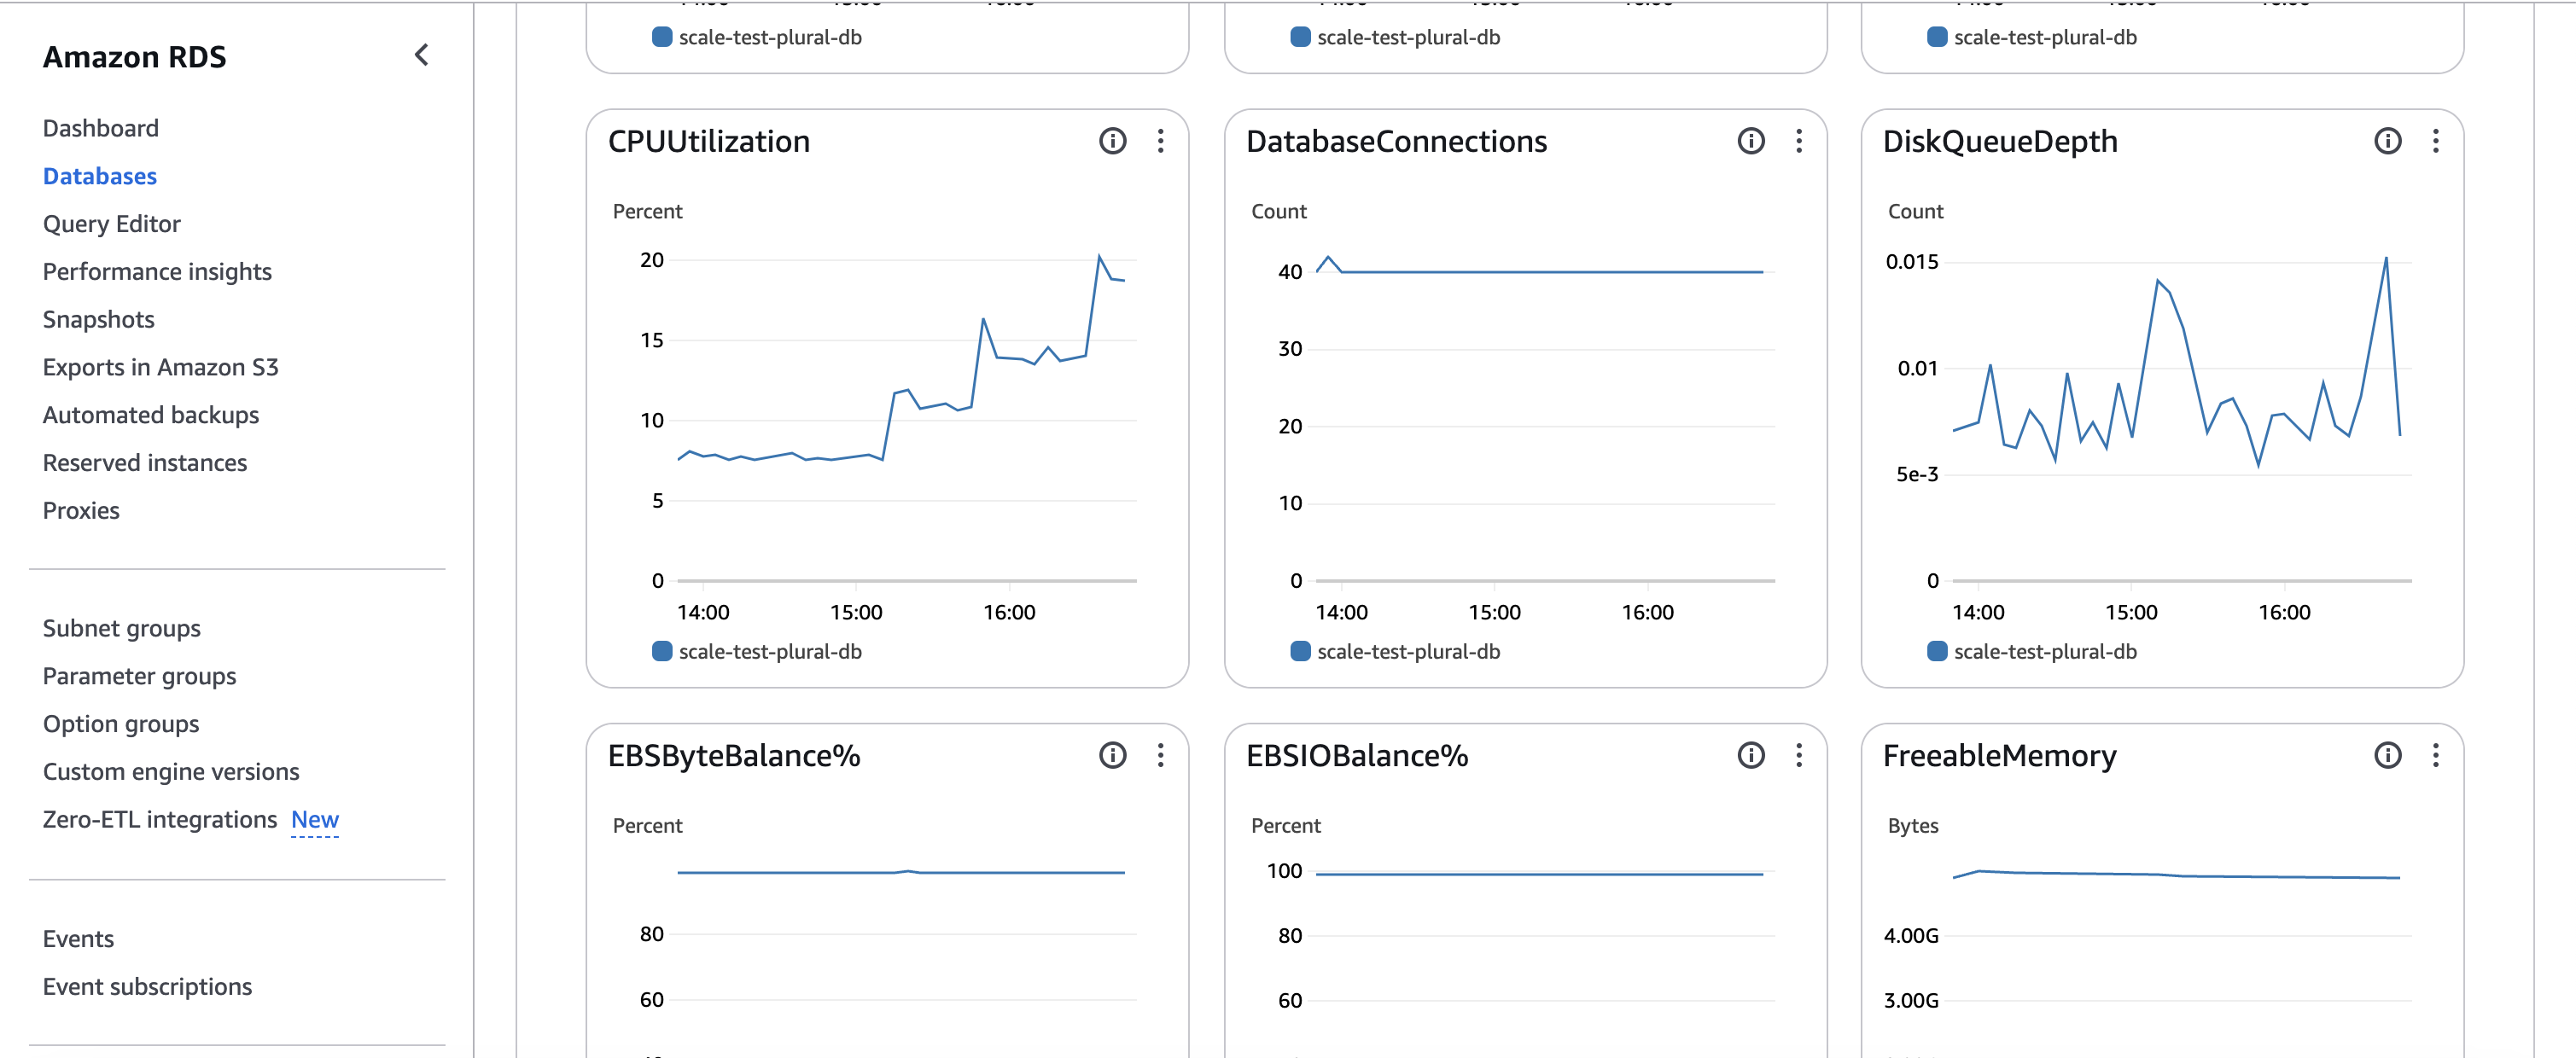Open the CPUUtilization three-dot menu
The width and height of the screenshot is (2576, 1058).
click(1160, 141)
